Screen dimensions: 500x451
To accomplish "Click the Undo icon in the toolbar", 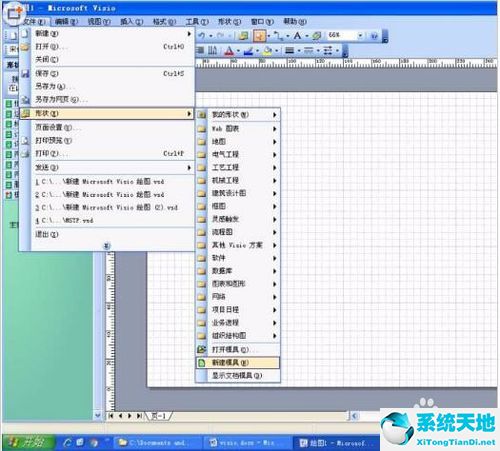I will tap(202, 35).
